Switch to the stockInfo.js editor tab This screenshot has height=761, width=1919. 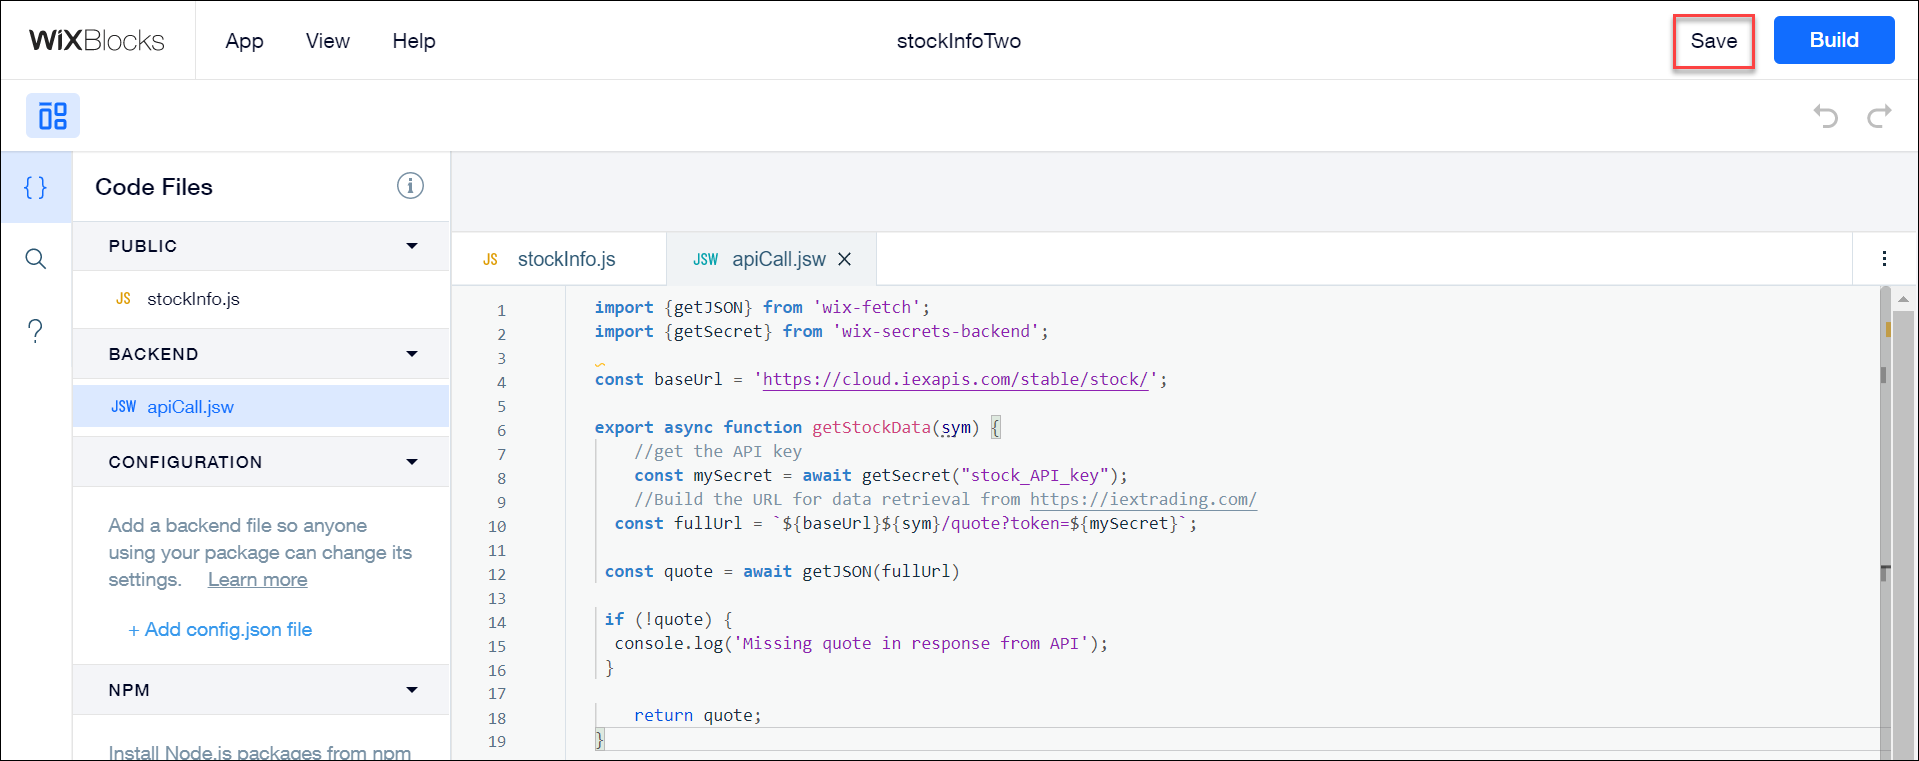559,259
